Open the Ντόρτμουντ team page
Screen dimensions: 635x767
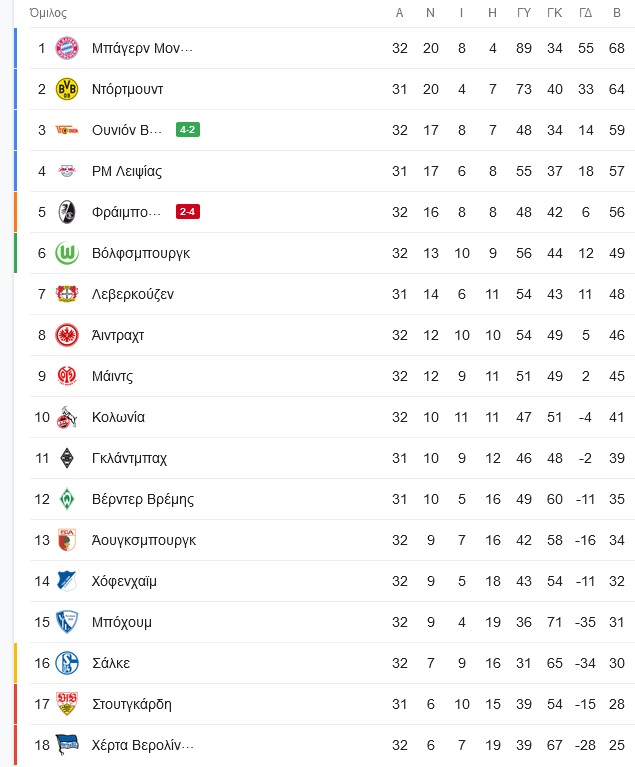[127, 90]
